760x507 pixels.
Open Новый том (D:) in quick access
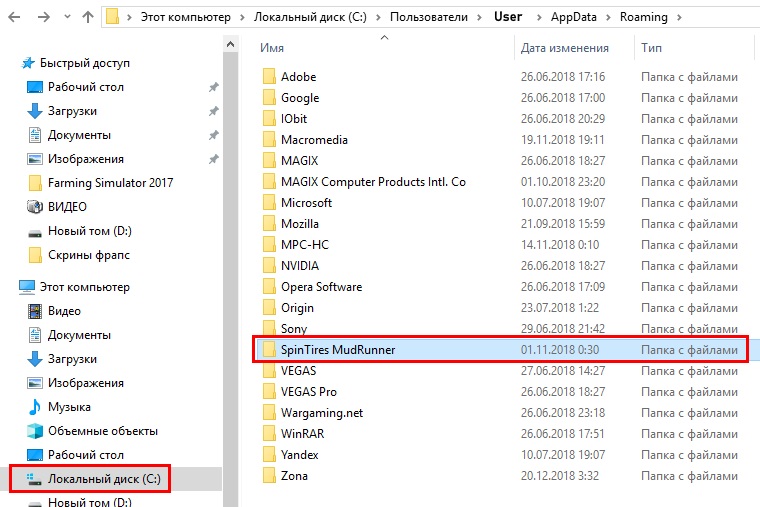(x=90, y=231)
